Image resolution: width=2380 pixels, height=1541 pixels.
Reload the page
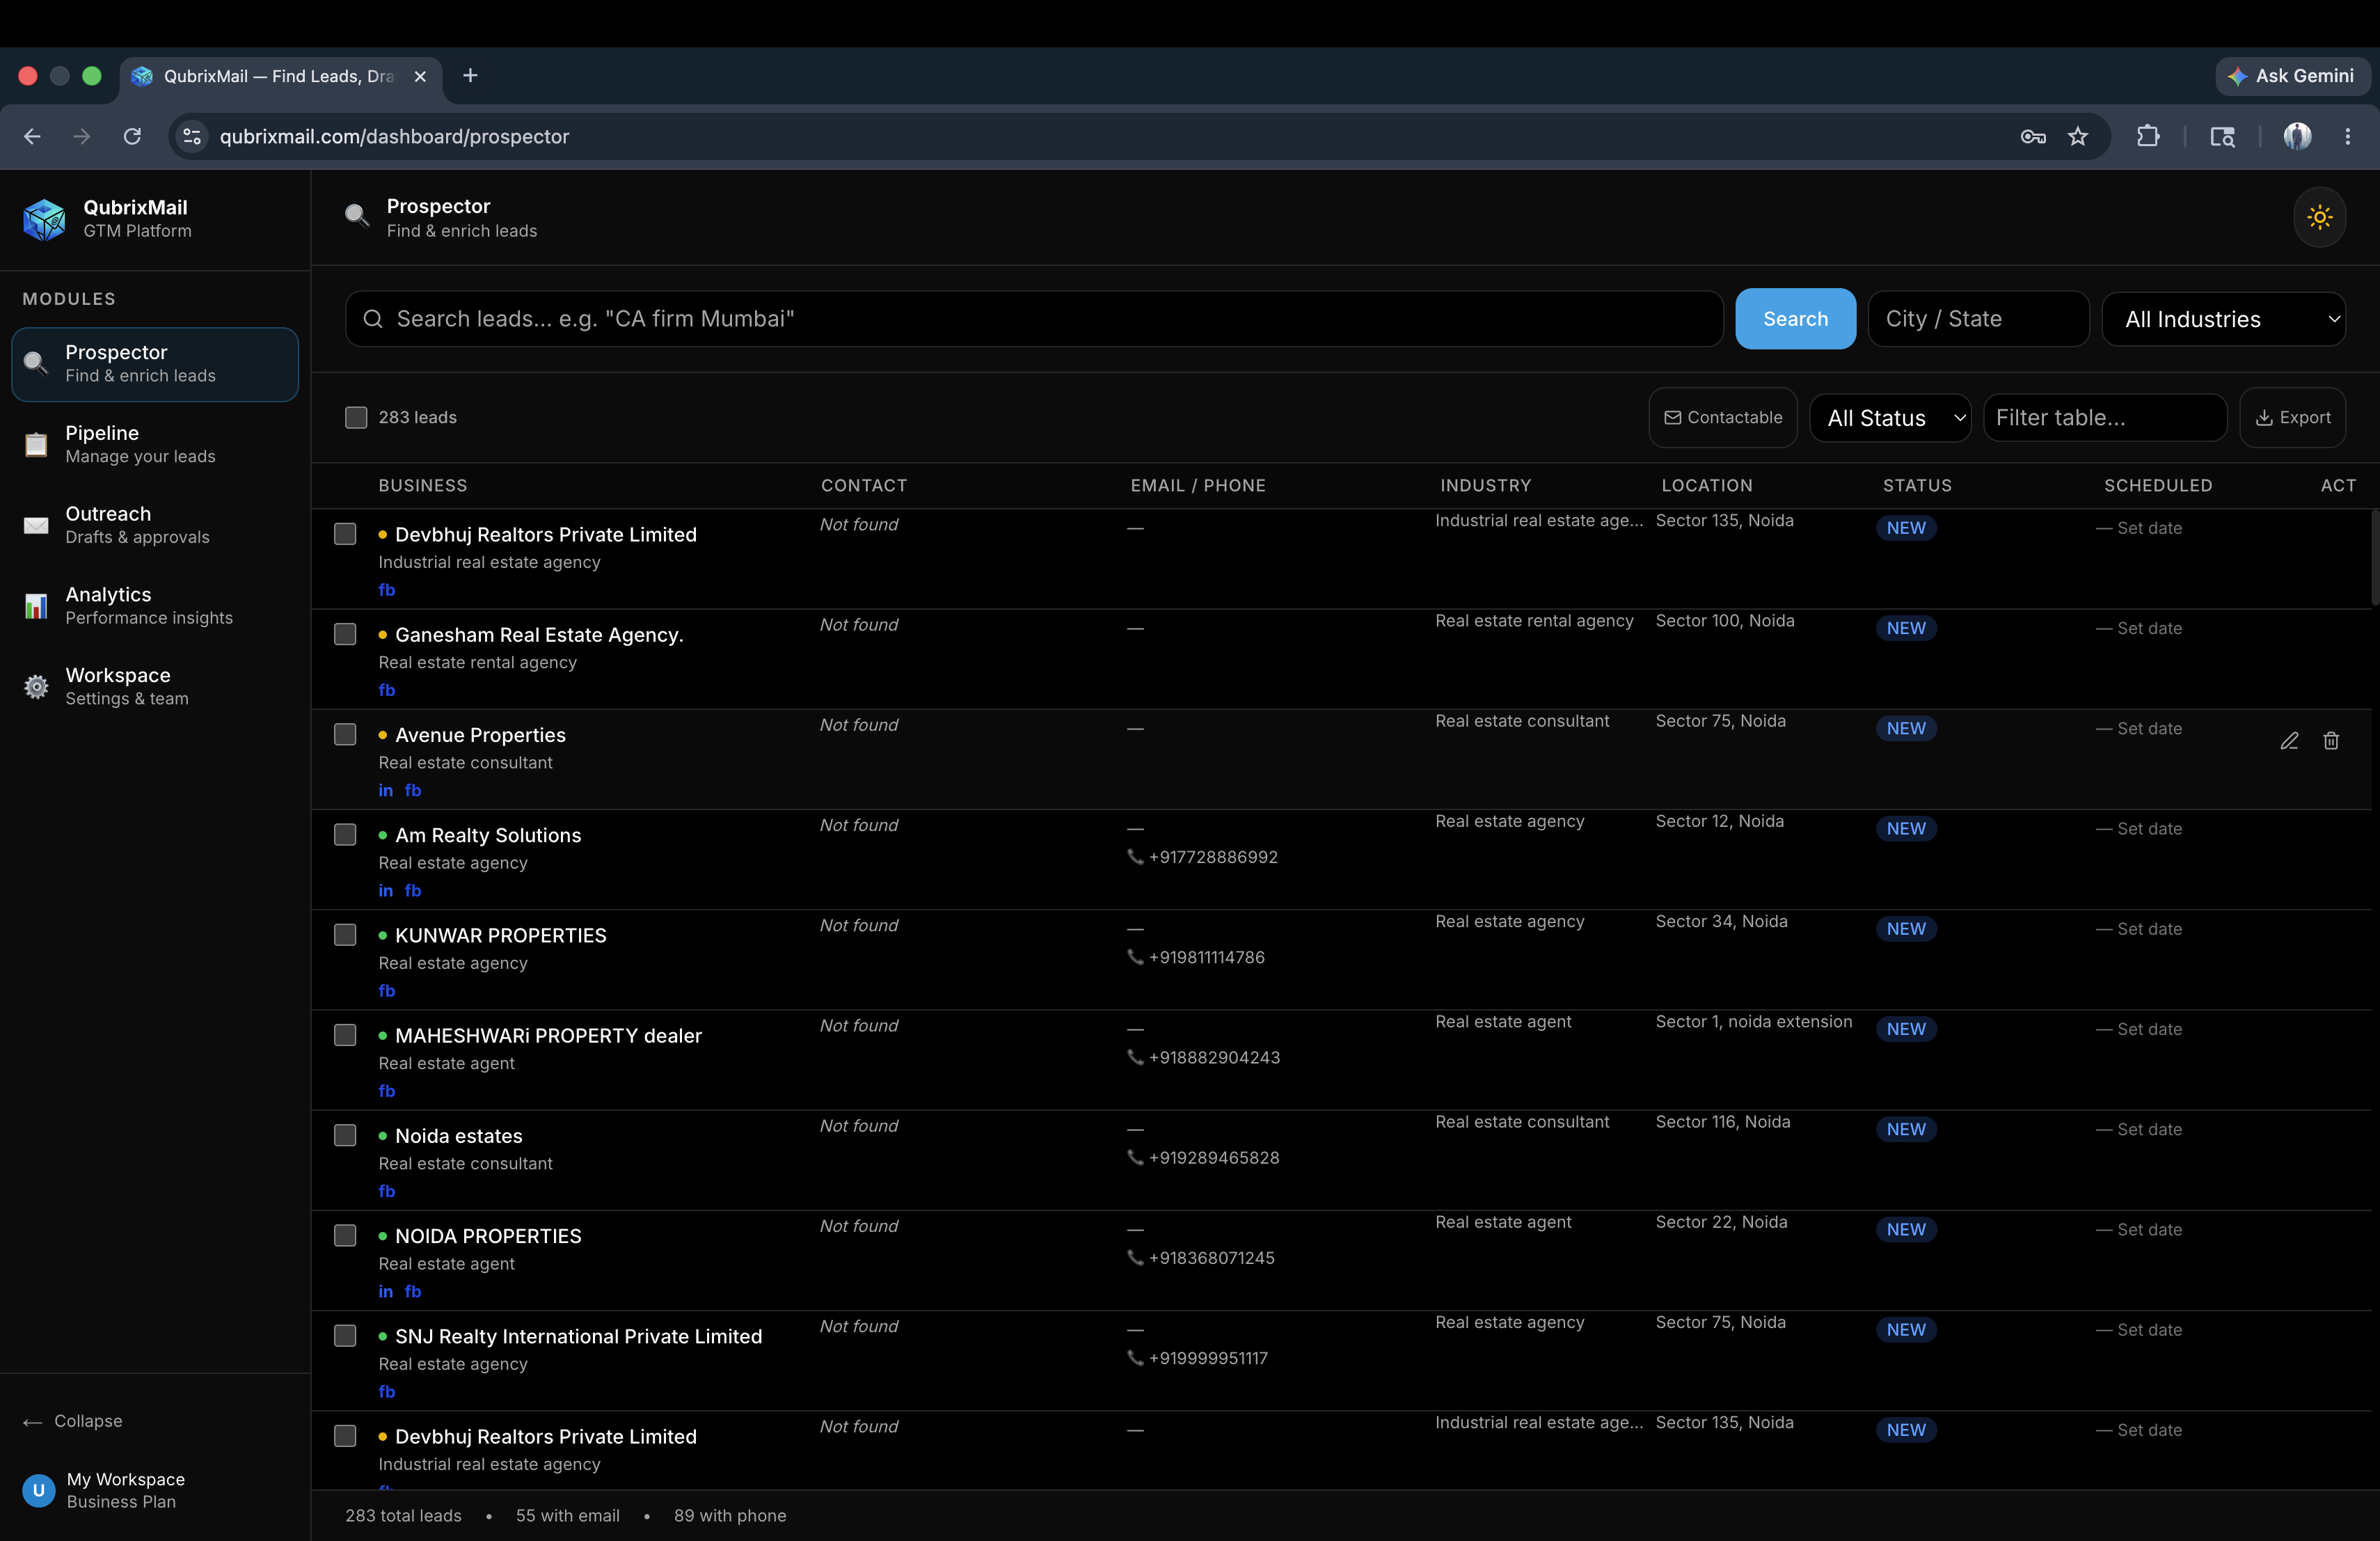click(x=132, y=136)
